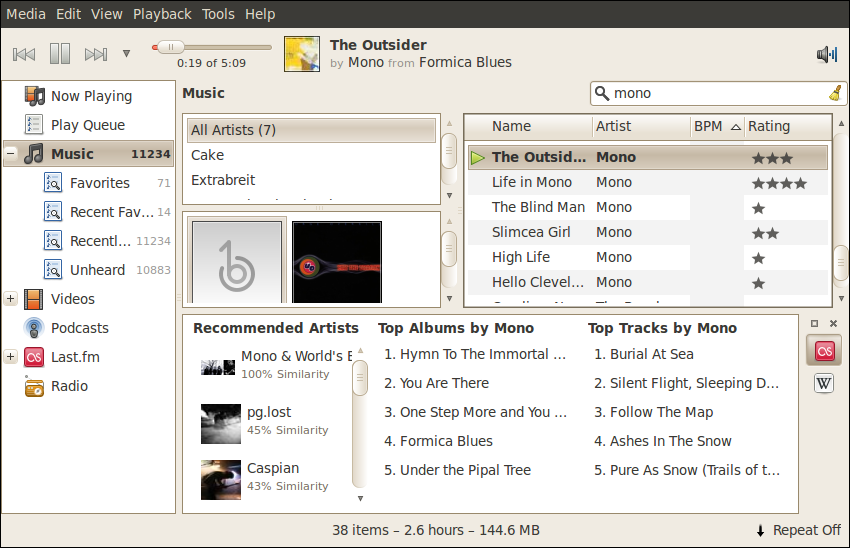The width and height of the screenshot is (850, 548).
Task: Switch context pane to Last.fm
Action: coord(824,351)
